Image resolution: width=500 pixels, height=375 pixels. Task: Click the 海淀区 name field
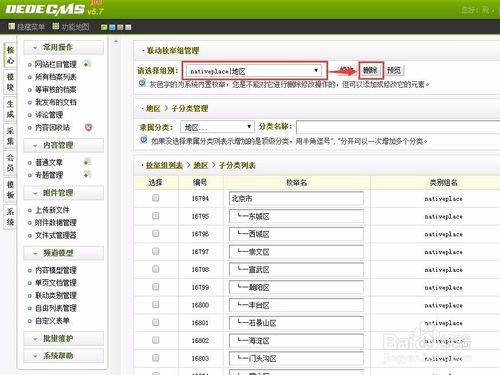(x=296, y=341)
